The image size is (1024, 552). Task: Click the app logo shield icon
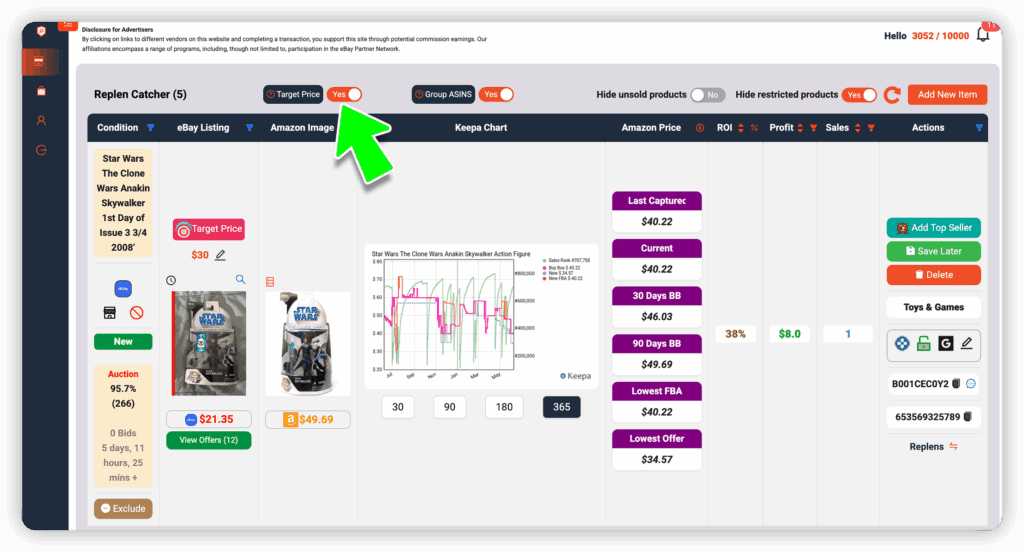tap(41, 31)
